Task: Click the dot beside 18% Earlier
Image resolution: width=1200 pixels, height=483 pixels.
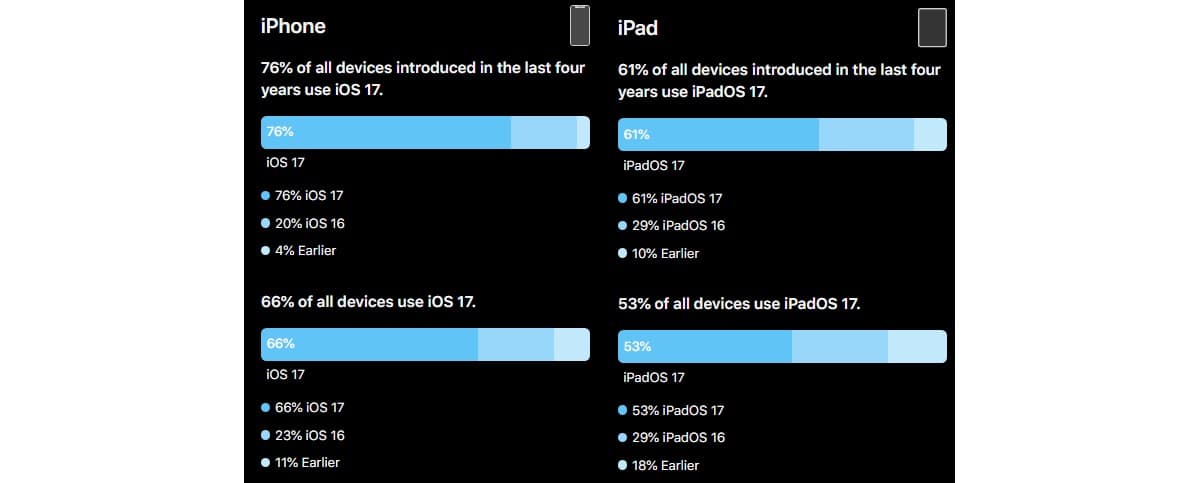Action: click(x=623, y=465)
